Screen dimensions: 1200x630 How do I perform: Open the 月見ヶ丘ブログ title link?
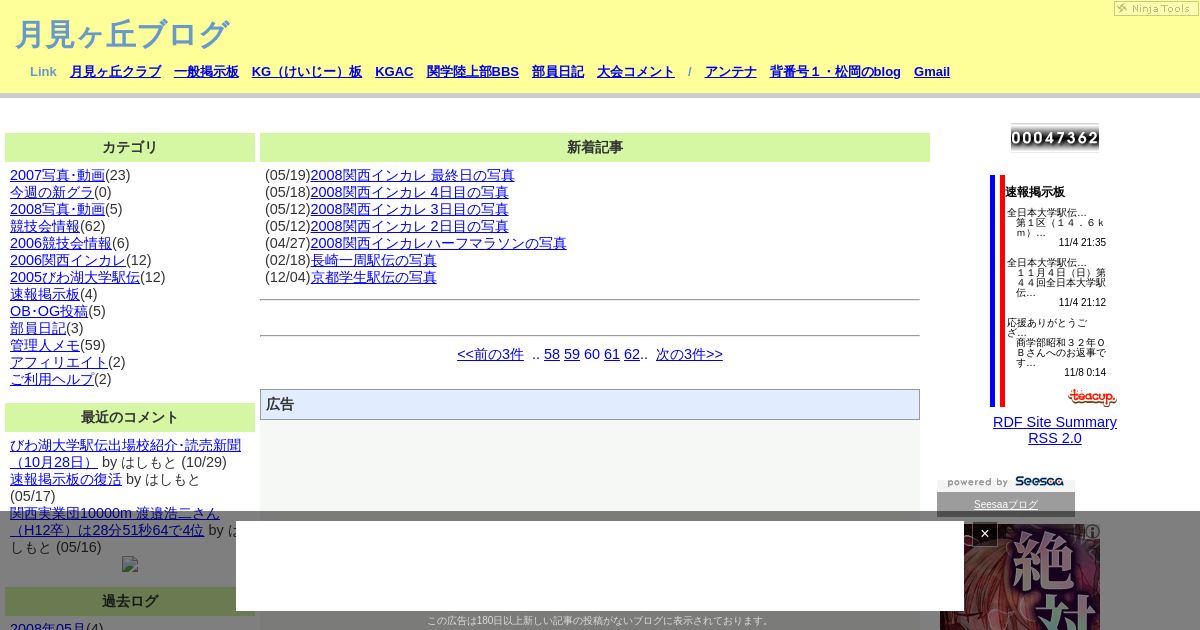click(x=122, y=35)
